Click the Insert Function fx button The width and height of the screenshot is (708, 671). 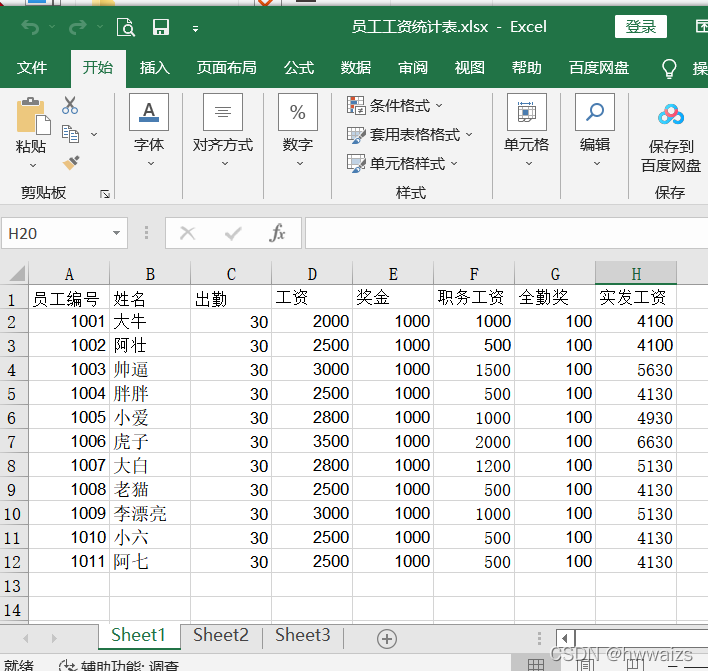[277, 233]
